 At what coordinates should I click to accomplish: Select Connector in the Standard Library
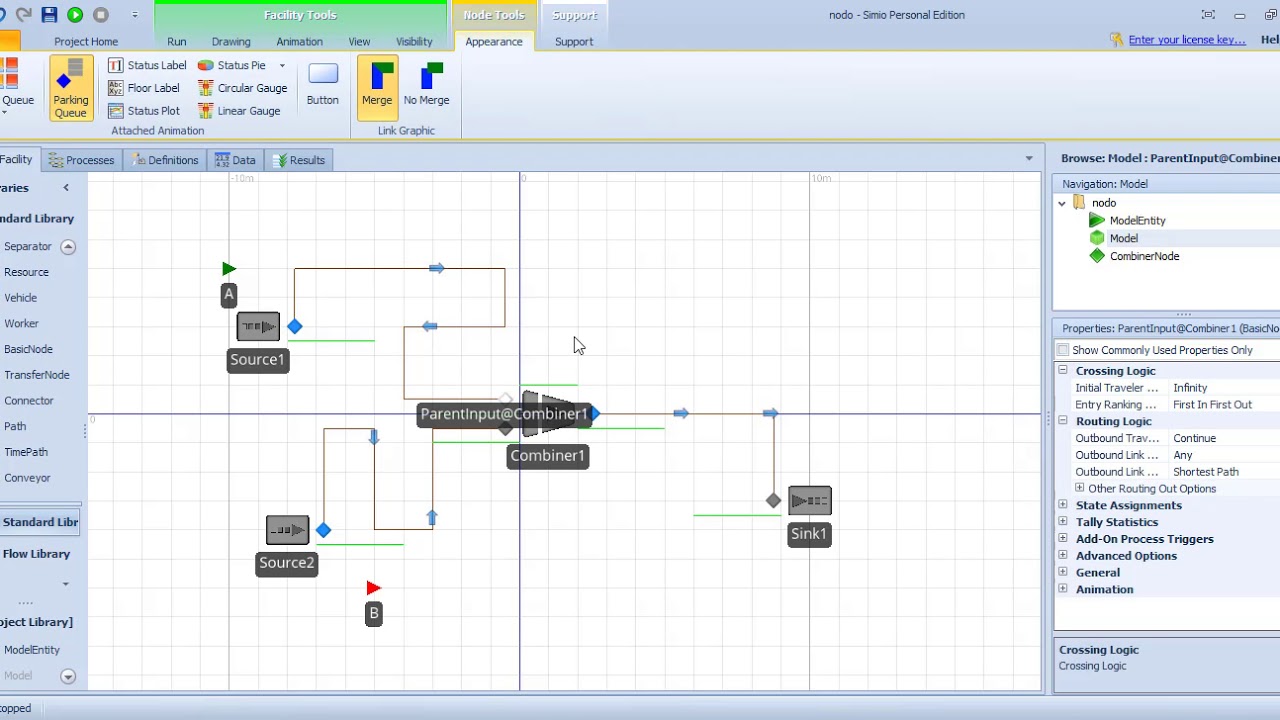click(28, 401)
